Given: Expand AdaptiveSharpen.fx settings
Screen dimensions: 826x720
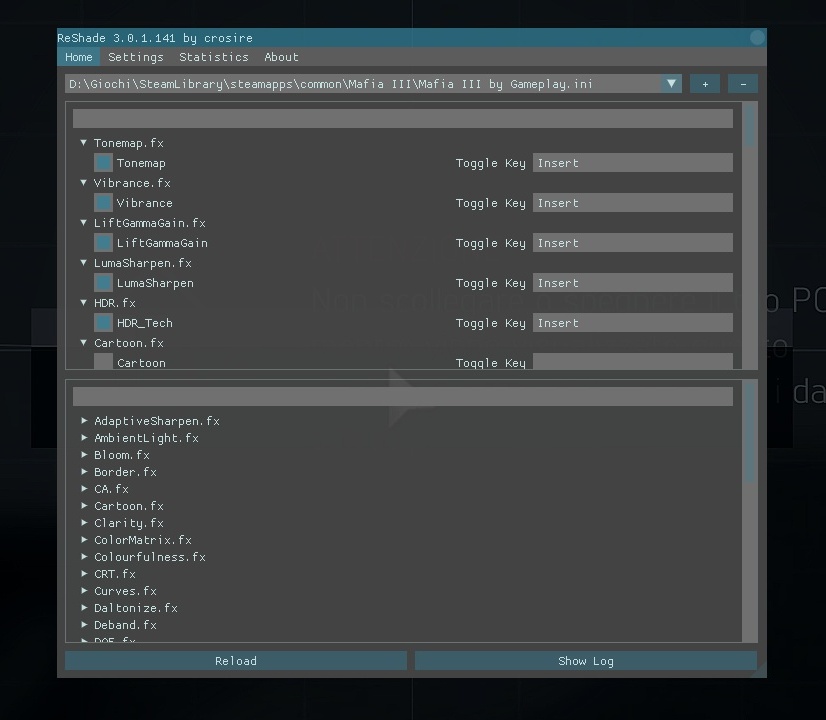Looking at the screenshot, I should [84, 421].
